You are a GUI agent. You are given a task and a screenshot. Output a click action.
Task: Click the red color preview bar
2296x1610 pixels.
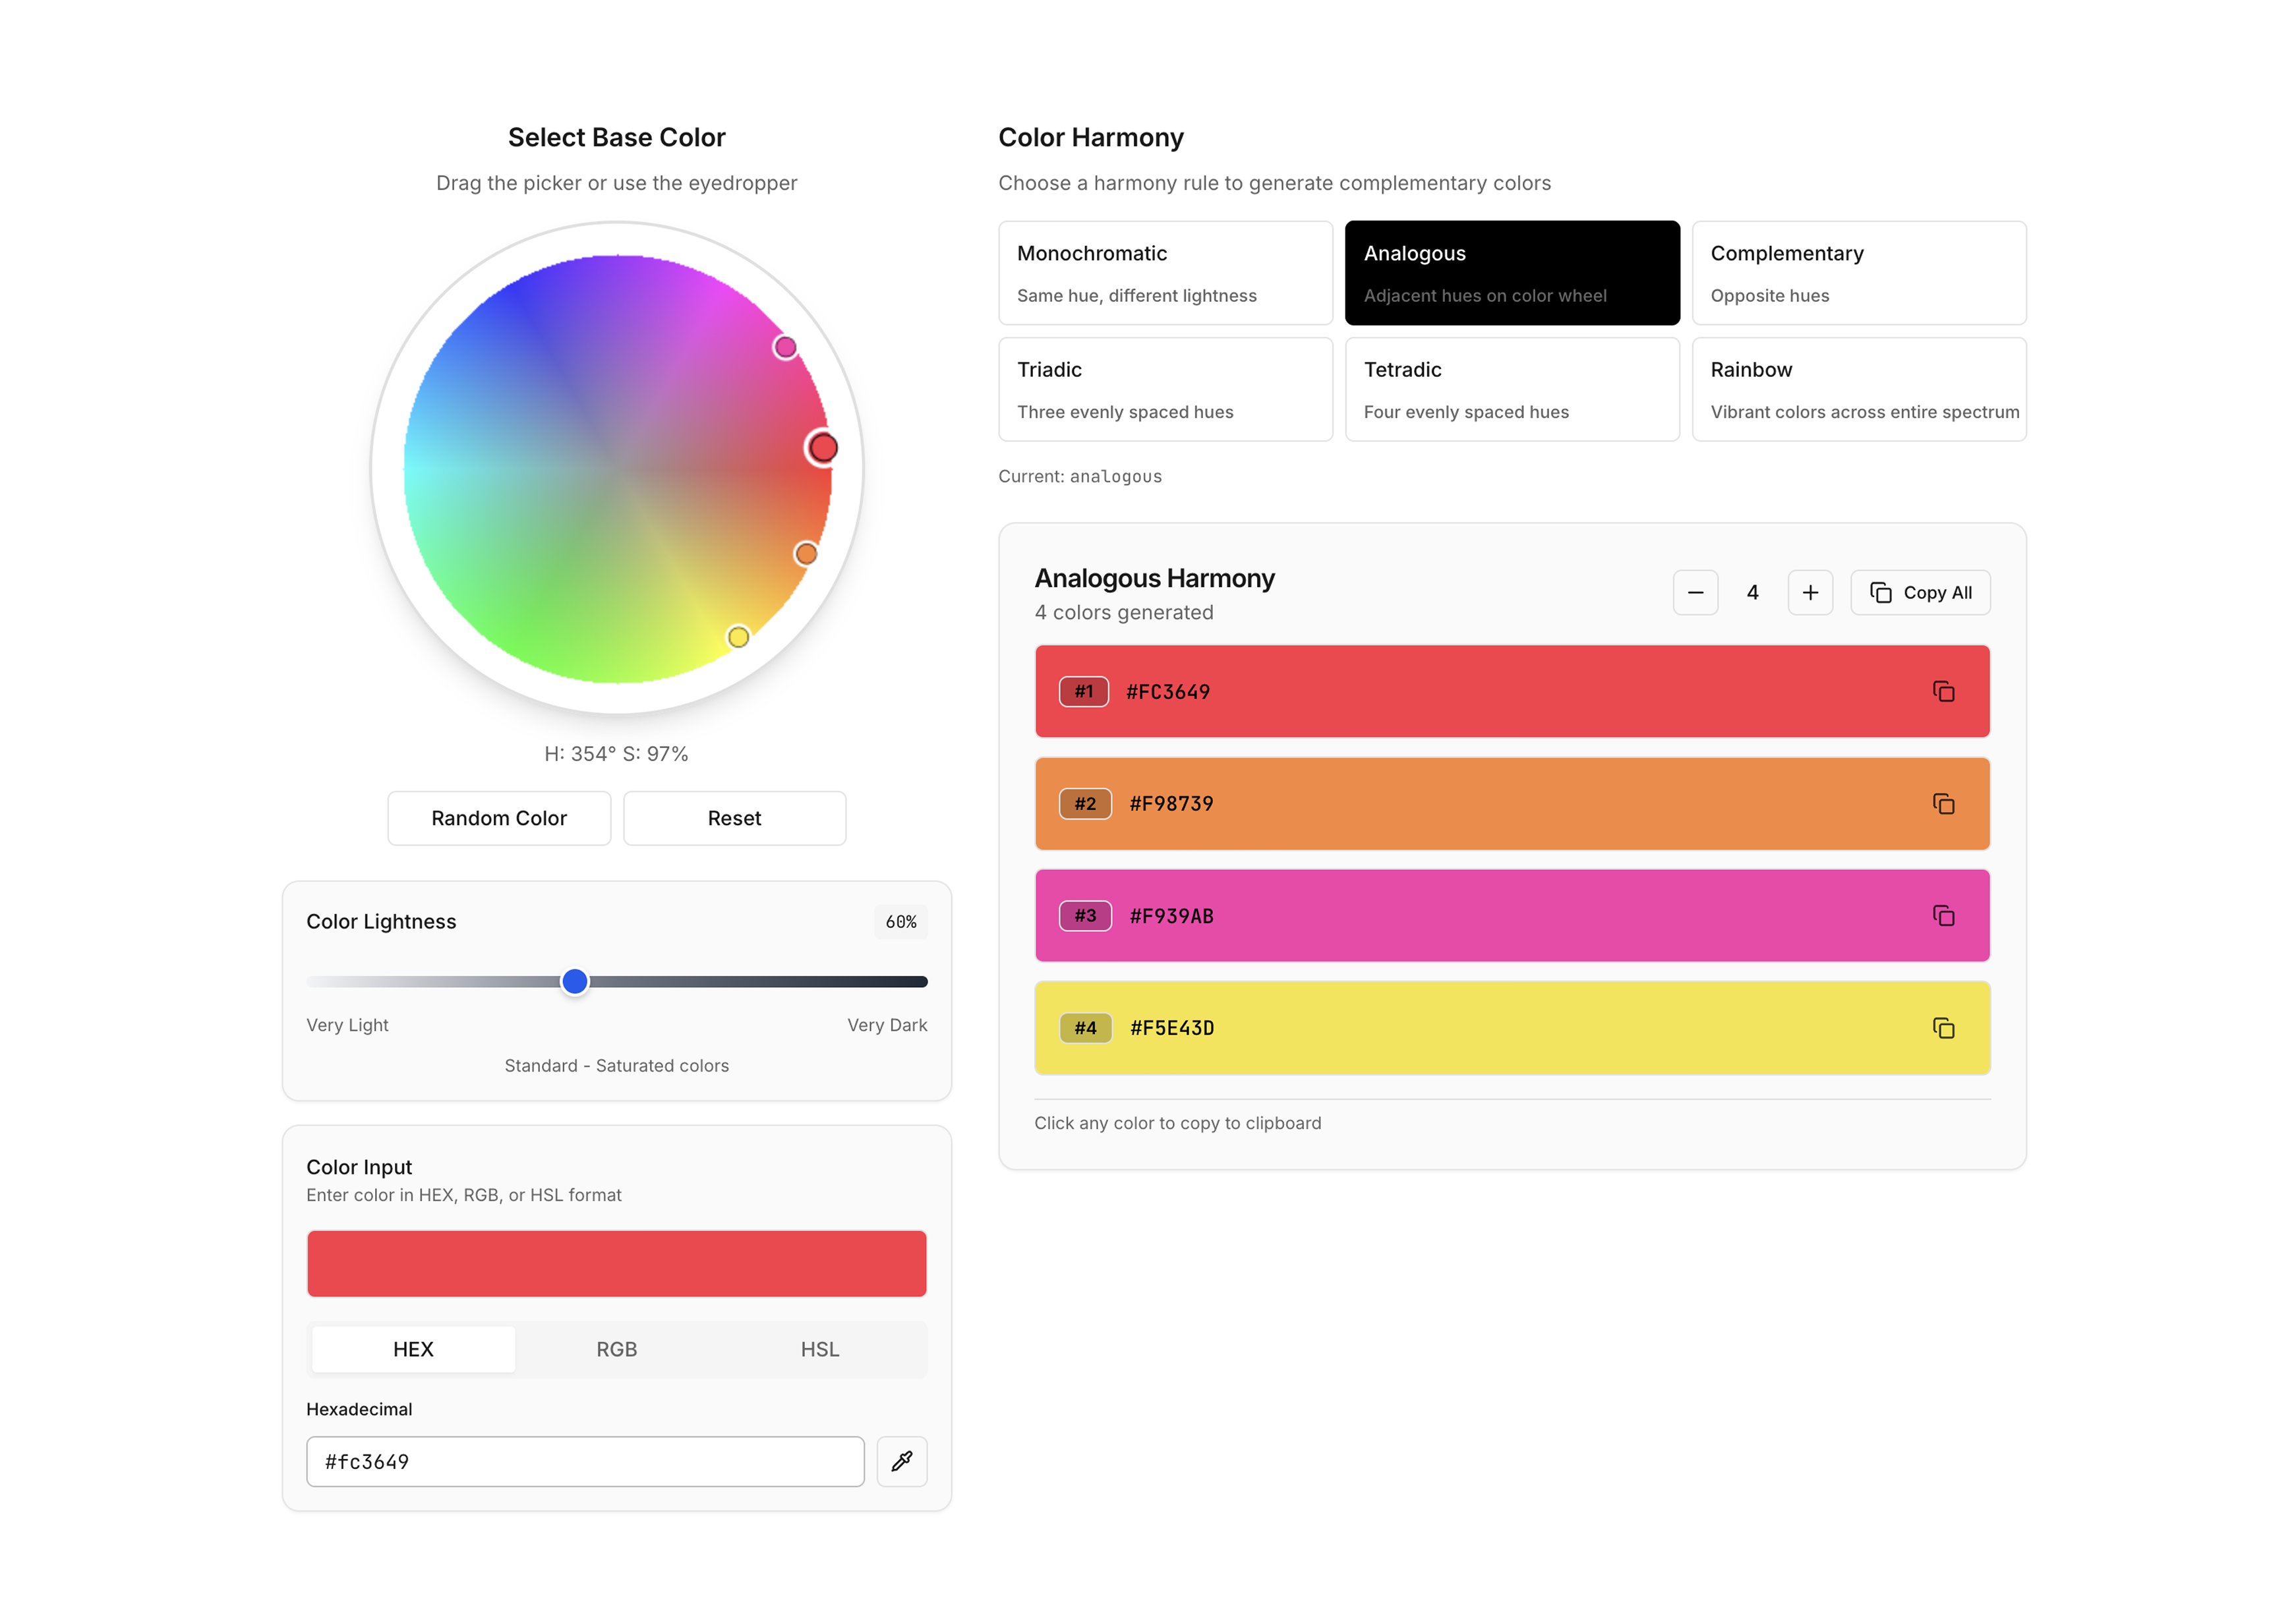[x=617, y=1264]
